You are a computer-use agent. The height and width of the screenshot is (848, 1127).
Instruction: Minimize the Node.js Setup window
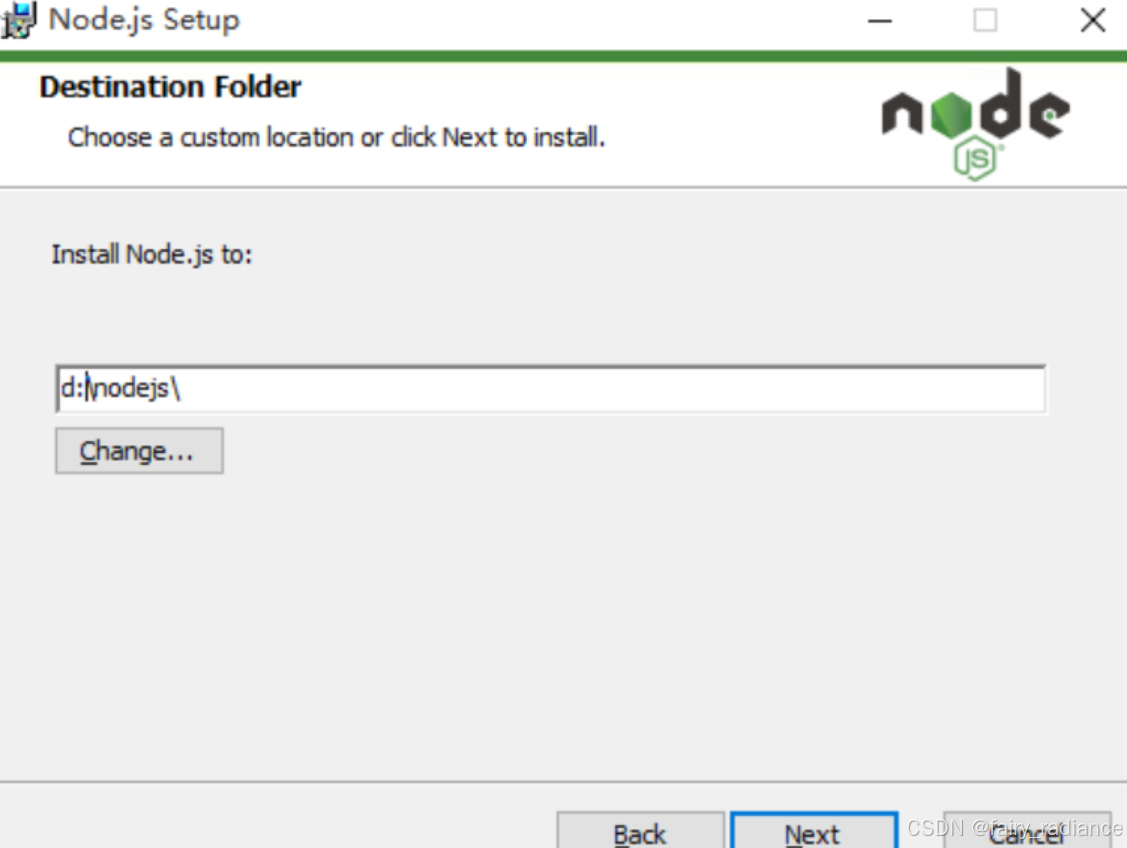880,21
